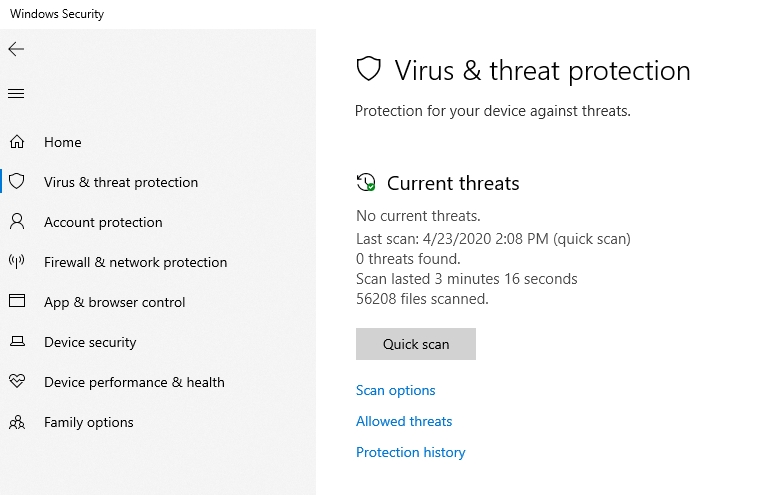View Protection history link
784x495 pixels.
[x=410, y=452]
